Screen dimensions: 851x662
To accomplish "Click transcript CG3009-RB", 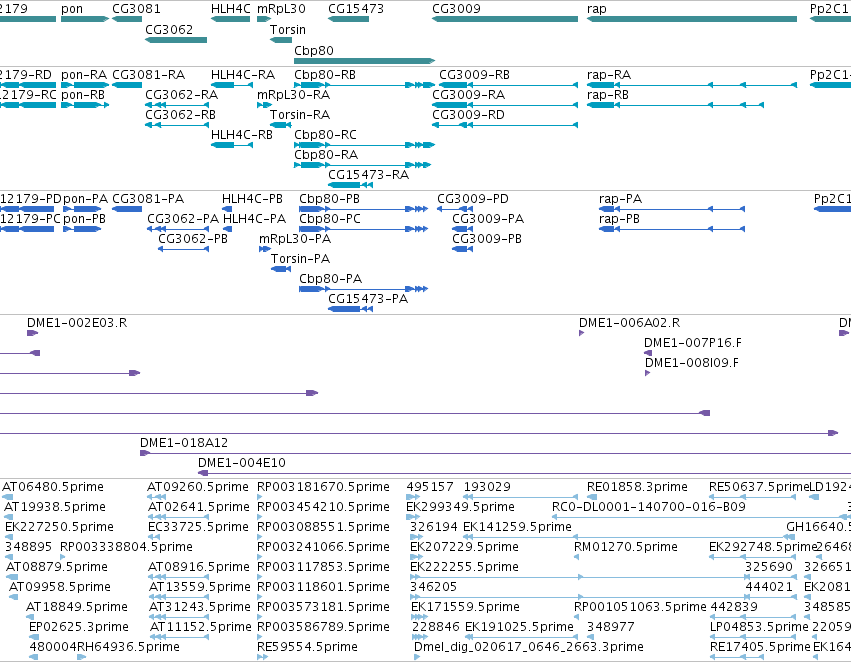I will coord(474,75).
